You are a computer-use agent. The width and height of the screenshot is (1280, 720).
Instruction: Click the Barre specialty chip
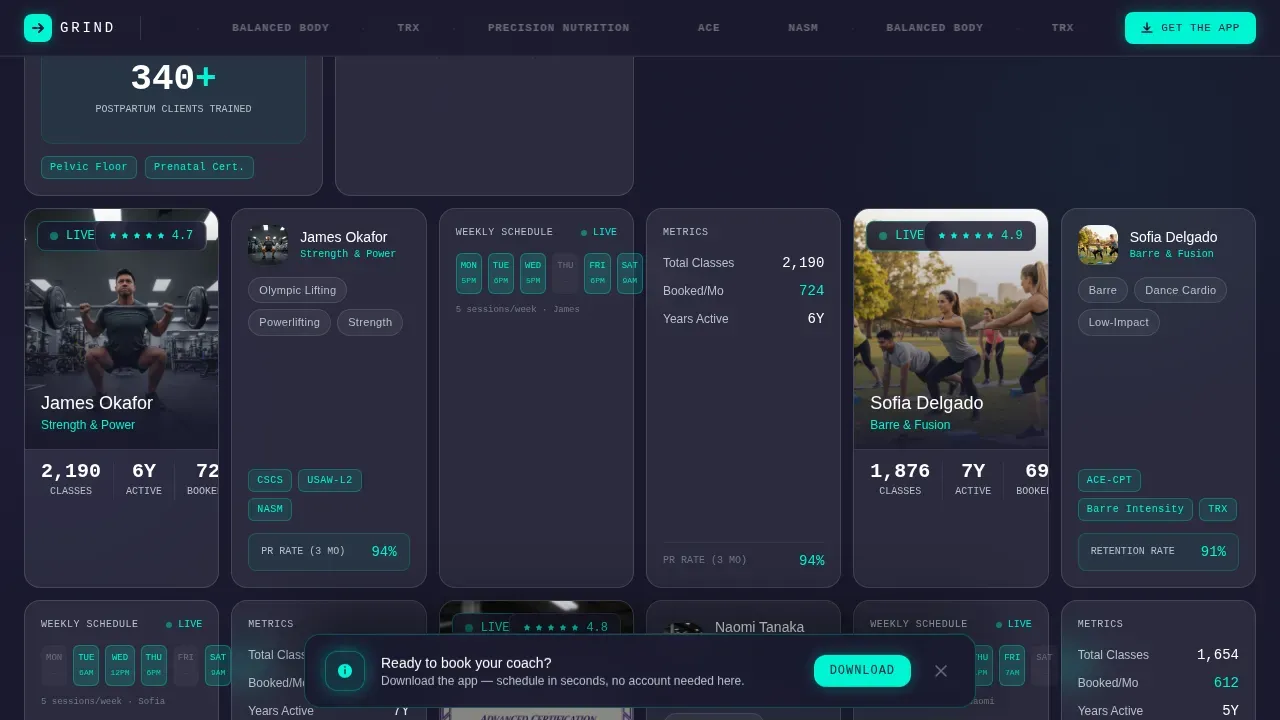1103,290
